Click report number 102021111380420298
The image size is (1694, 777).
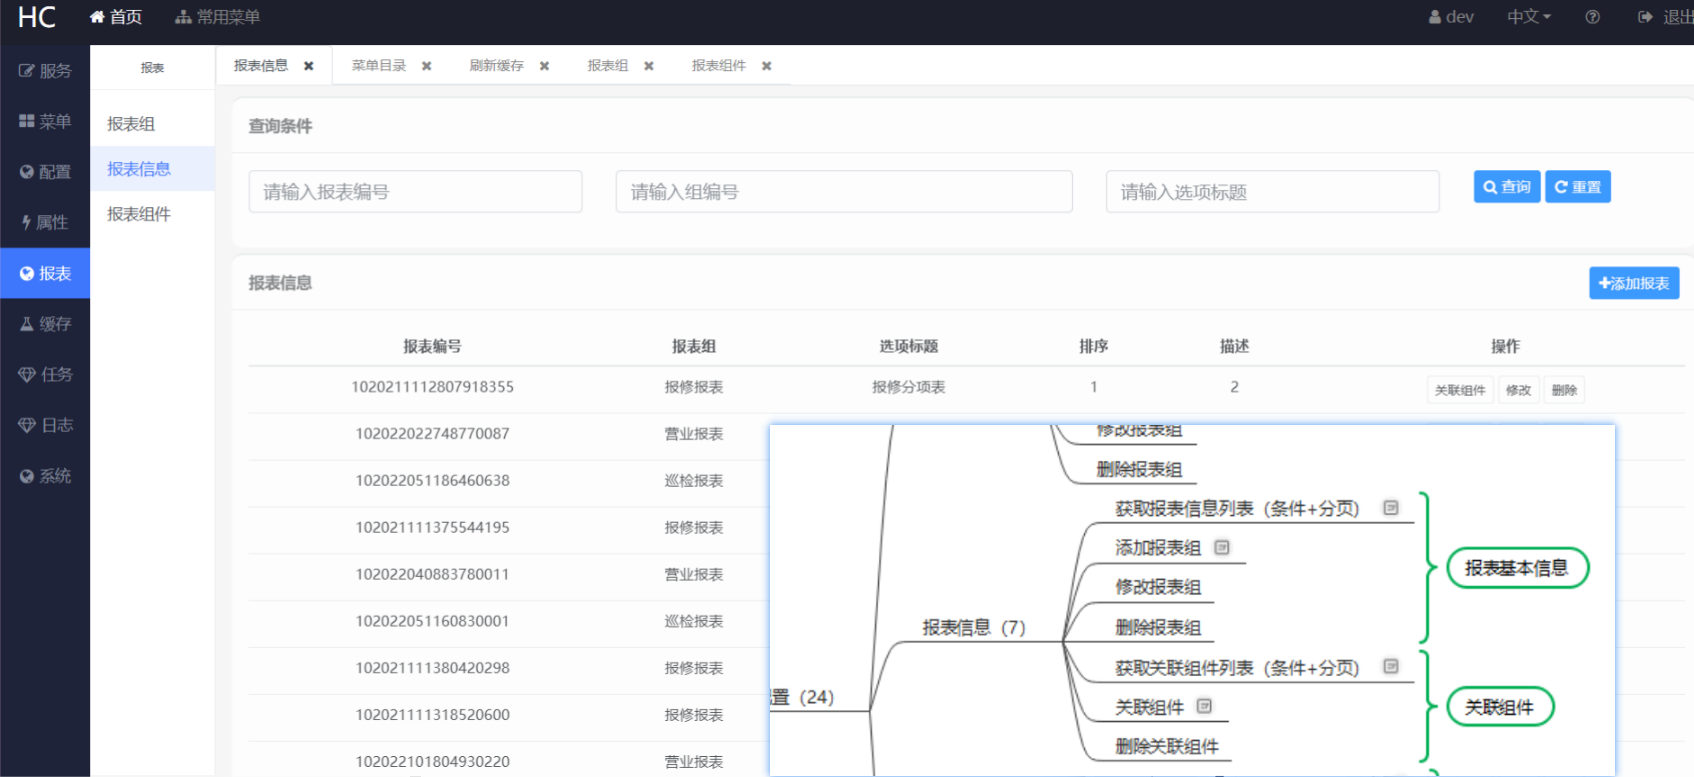(432, 668)
